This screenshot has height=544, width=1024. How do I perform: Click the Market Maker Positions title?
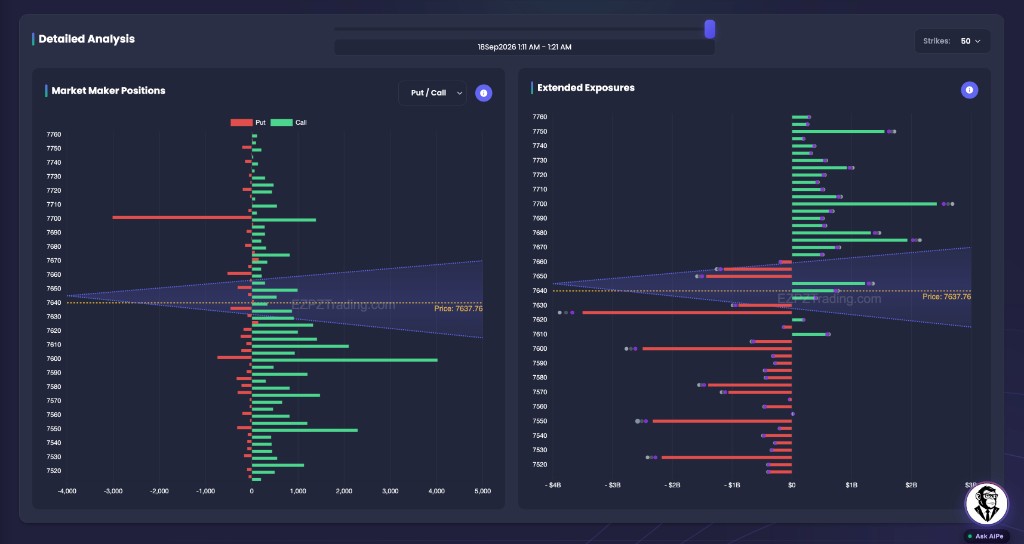pos(108,91)
